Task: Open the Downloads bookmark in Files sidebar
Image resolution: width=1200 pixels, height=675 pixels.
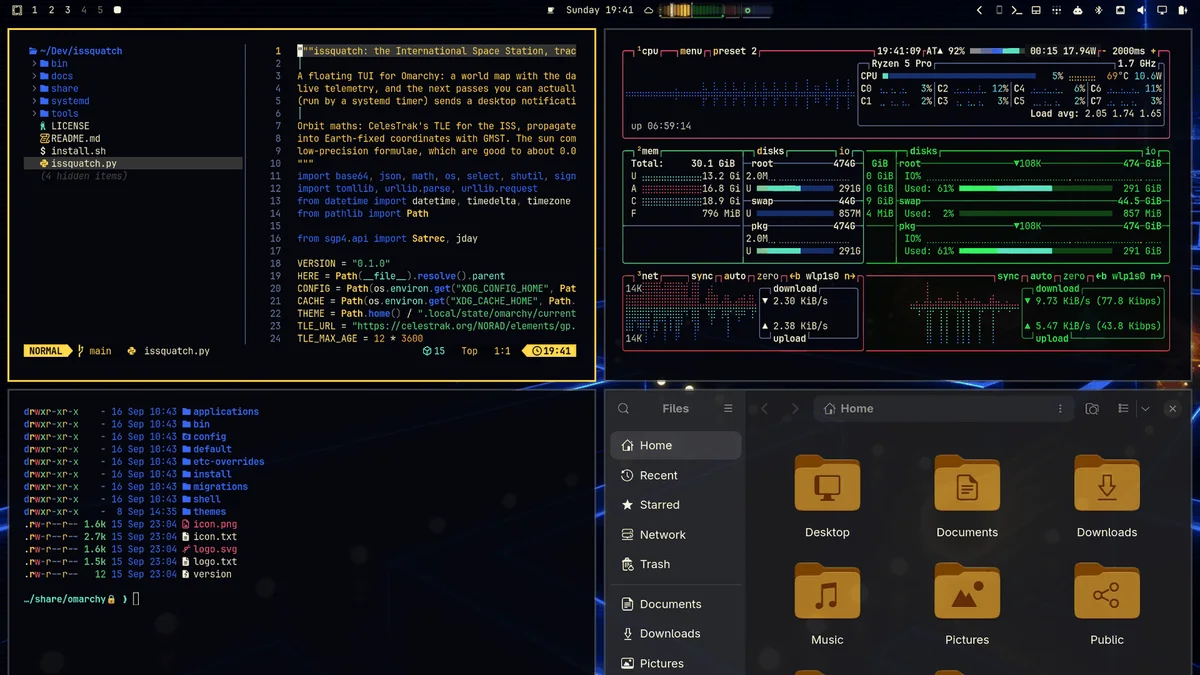Action: tap(676, 633)
